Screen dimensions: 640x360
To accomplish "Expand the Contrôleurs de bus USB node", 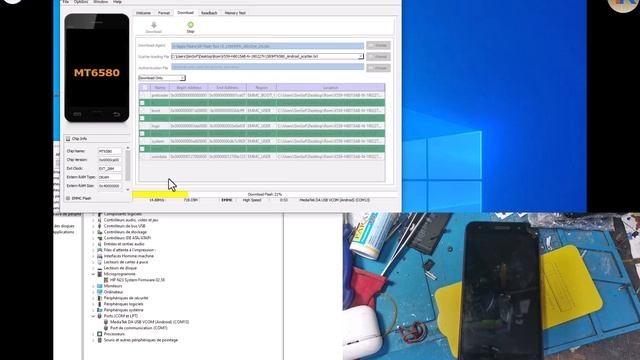I will (x=93, y=226).
